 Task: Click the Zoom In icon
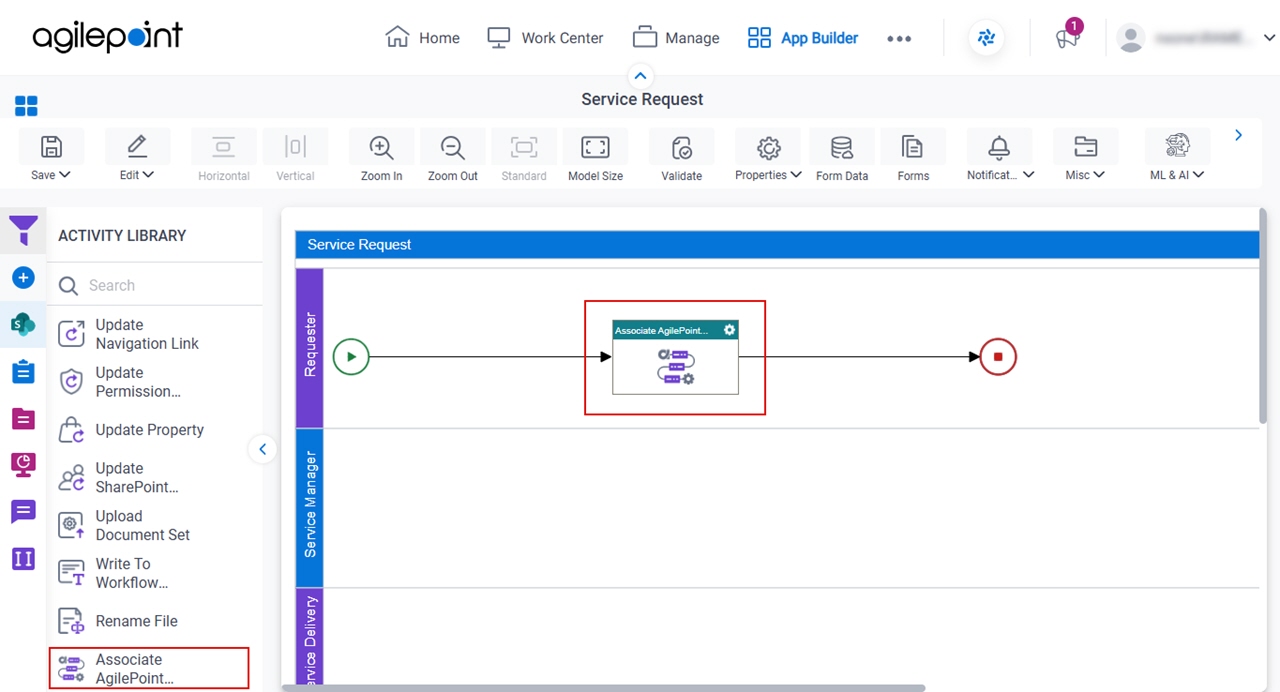click(381, 147)
